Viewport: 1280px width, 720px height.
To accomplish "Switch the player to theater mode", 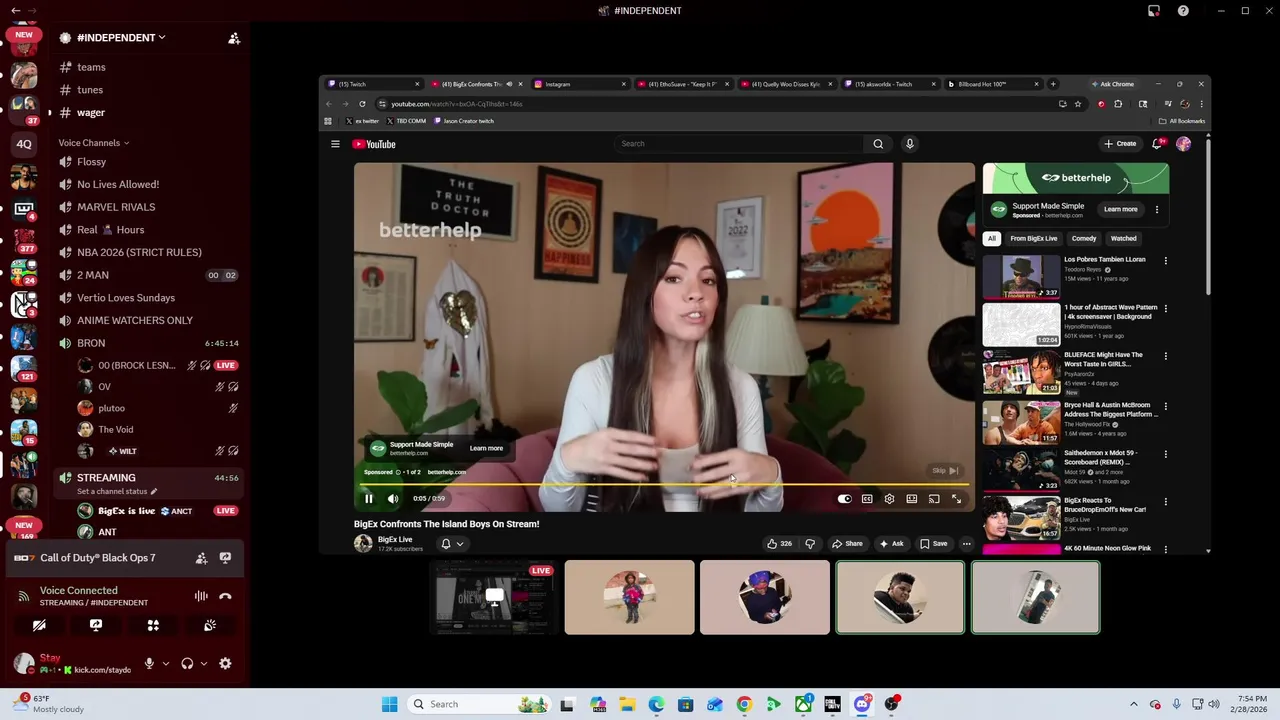I will 912,499.
